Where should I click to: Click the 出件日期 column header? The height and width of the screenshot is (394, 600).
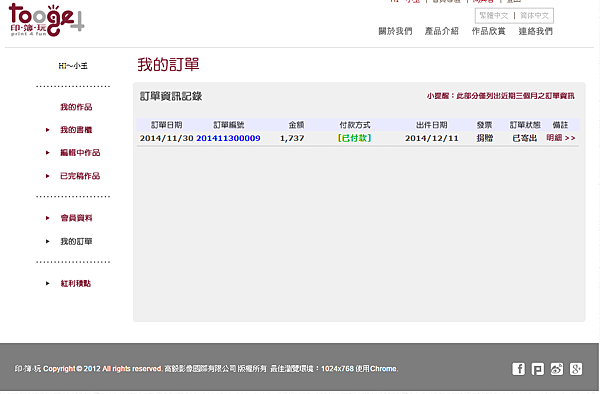click(x=432, y=125)
